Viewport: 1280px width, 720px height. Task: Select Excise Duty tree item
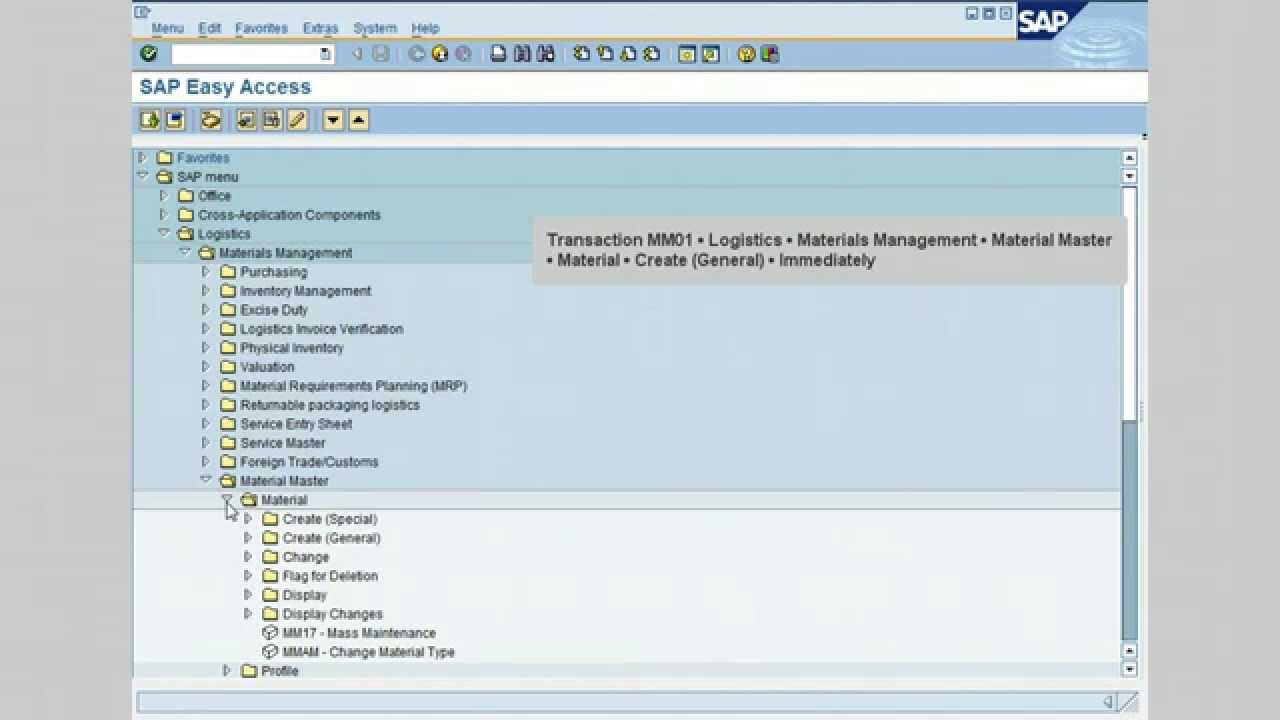(274, 310)
